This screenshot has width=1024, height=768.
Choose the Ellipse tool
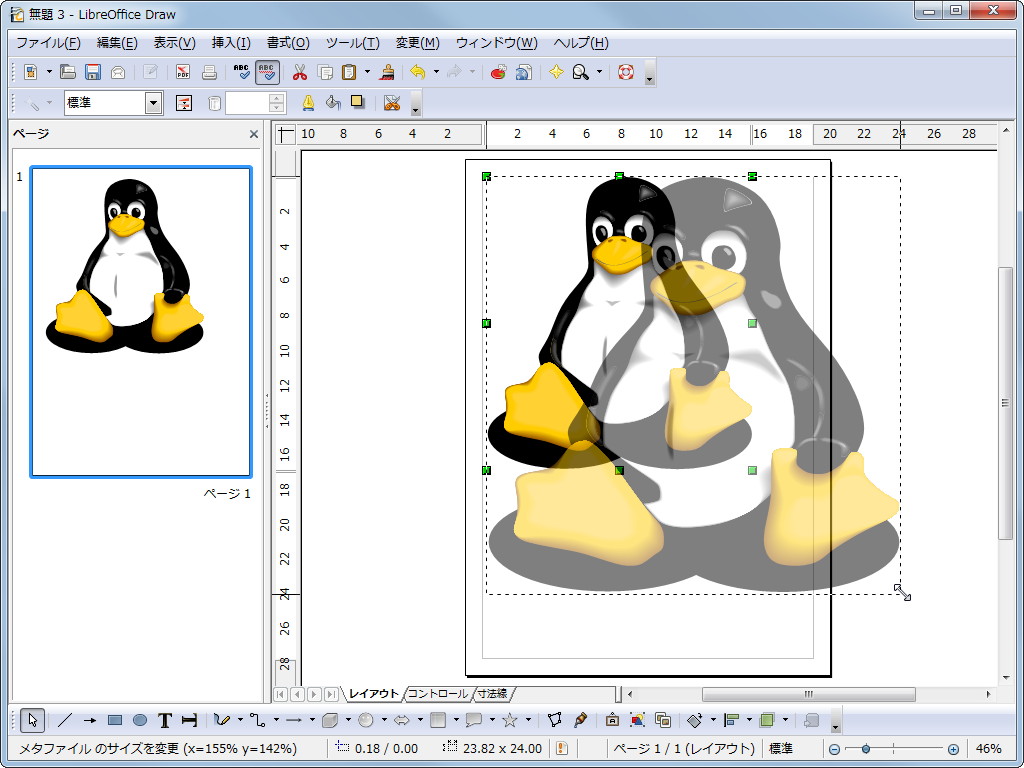[x=140, y=720]
